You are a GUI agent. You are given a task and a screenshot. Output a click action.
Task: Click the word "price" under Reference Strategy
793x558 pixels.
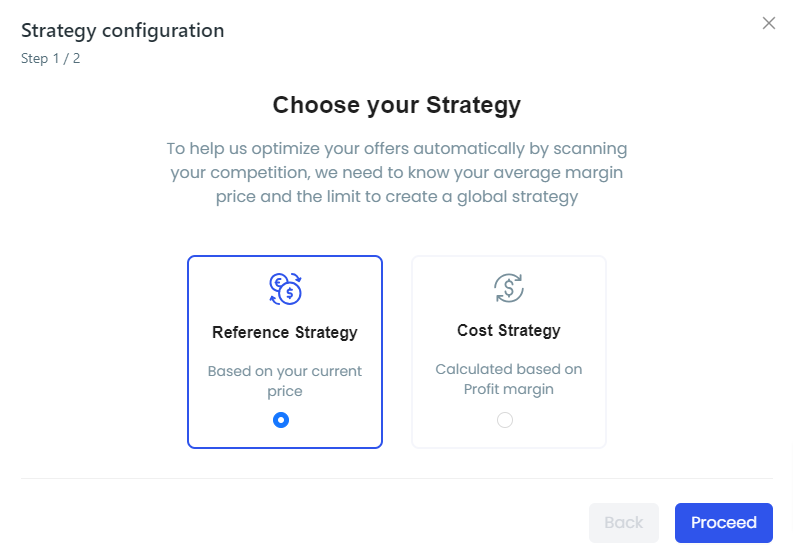click(x=285, y=392)
